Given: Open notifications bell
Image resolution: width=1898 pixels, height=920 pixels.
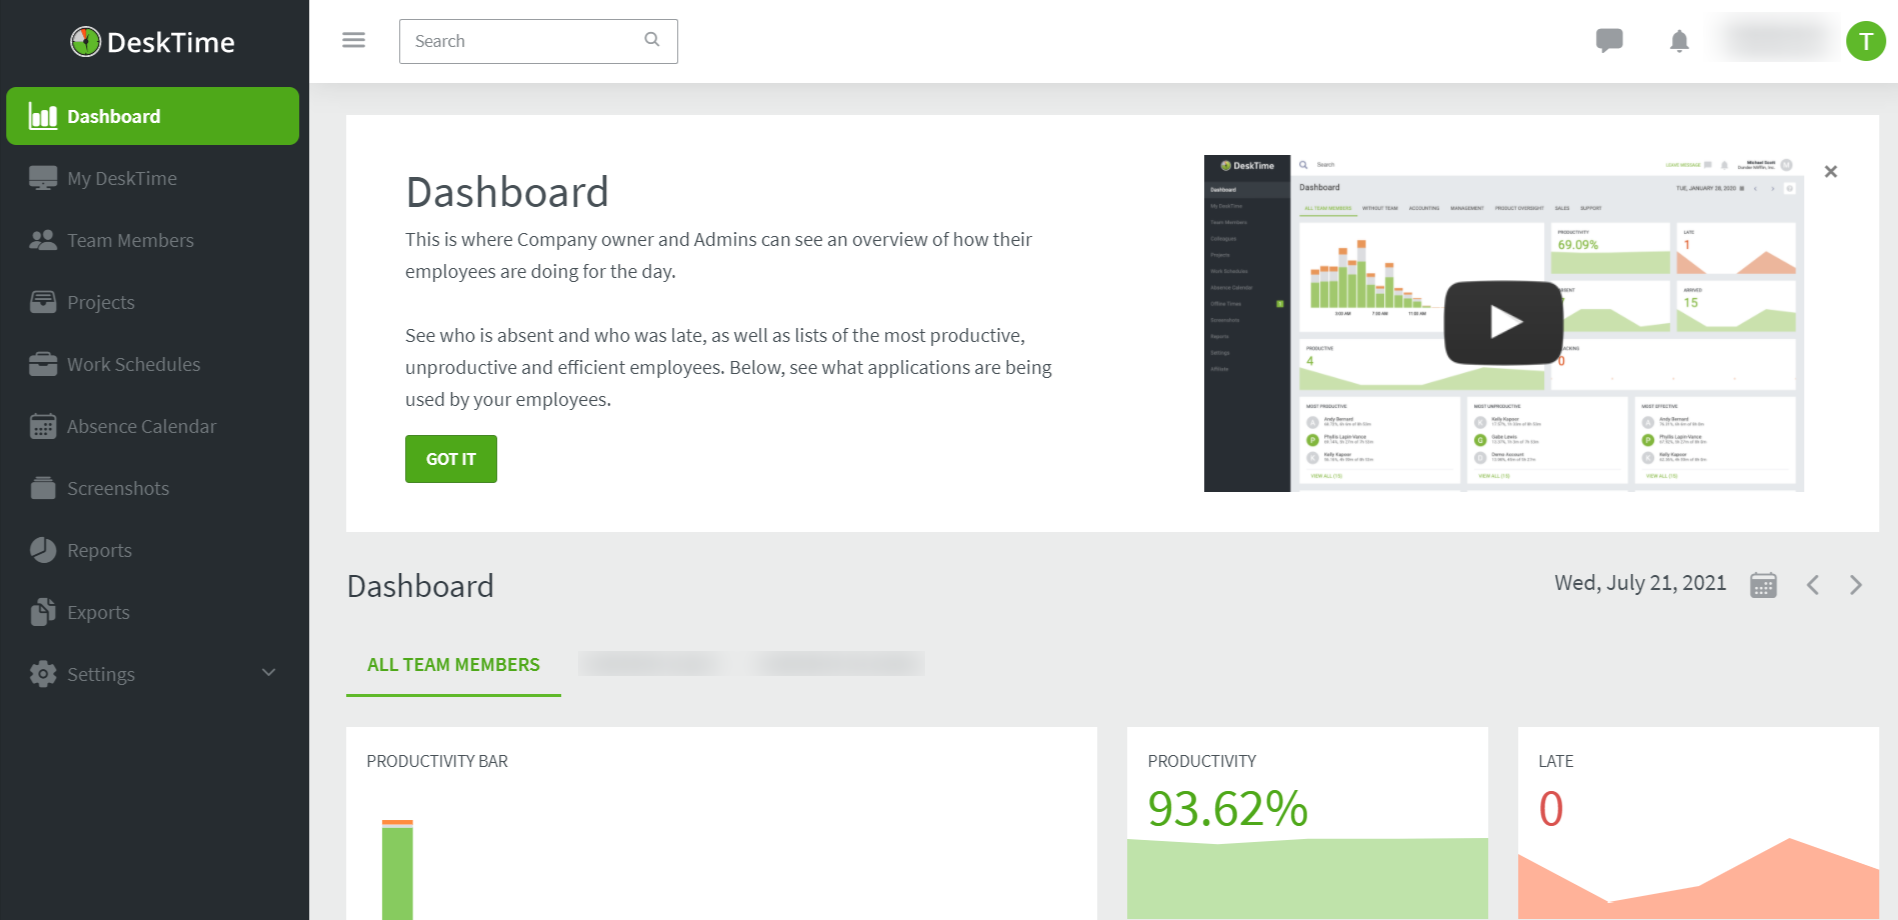Looking at the screenshot, I should [x=1679, y=41].
